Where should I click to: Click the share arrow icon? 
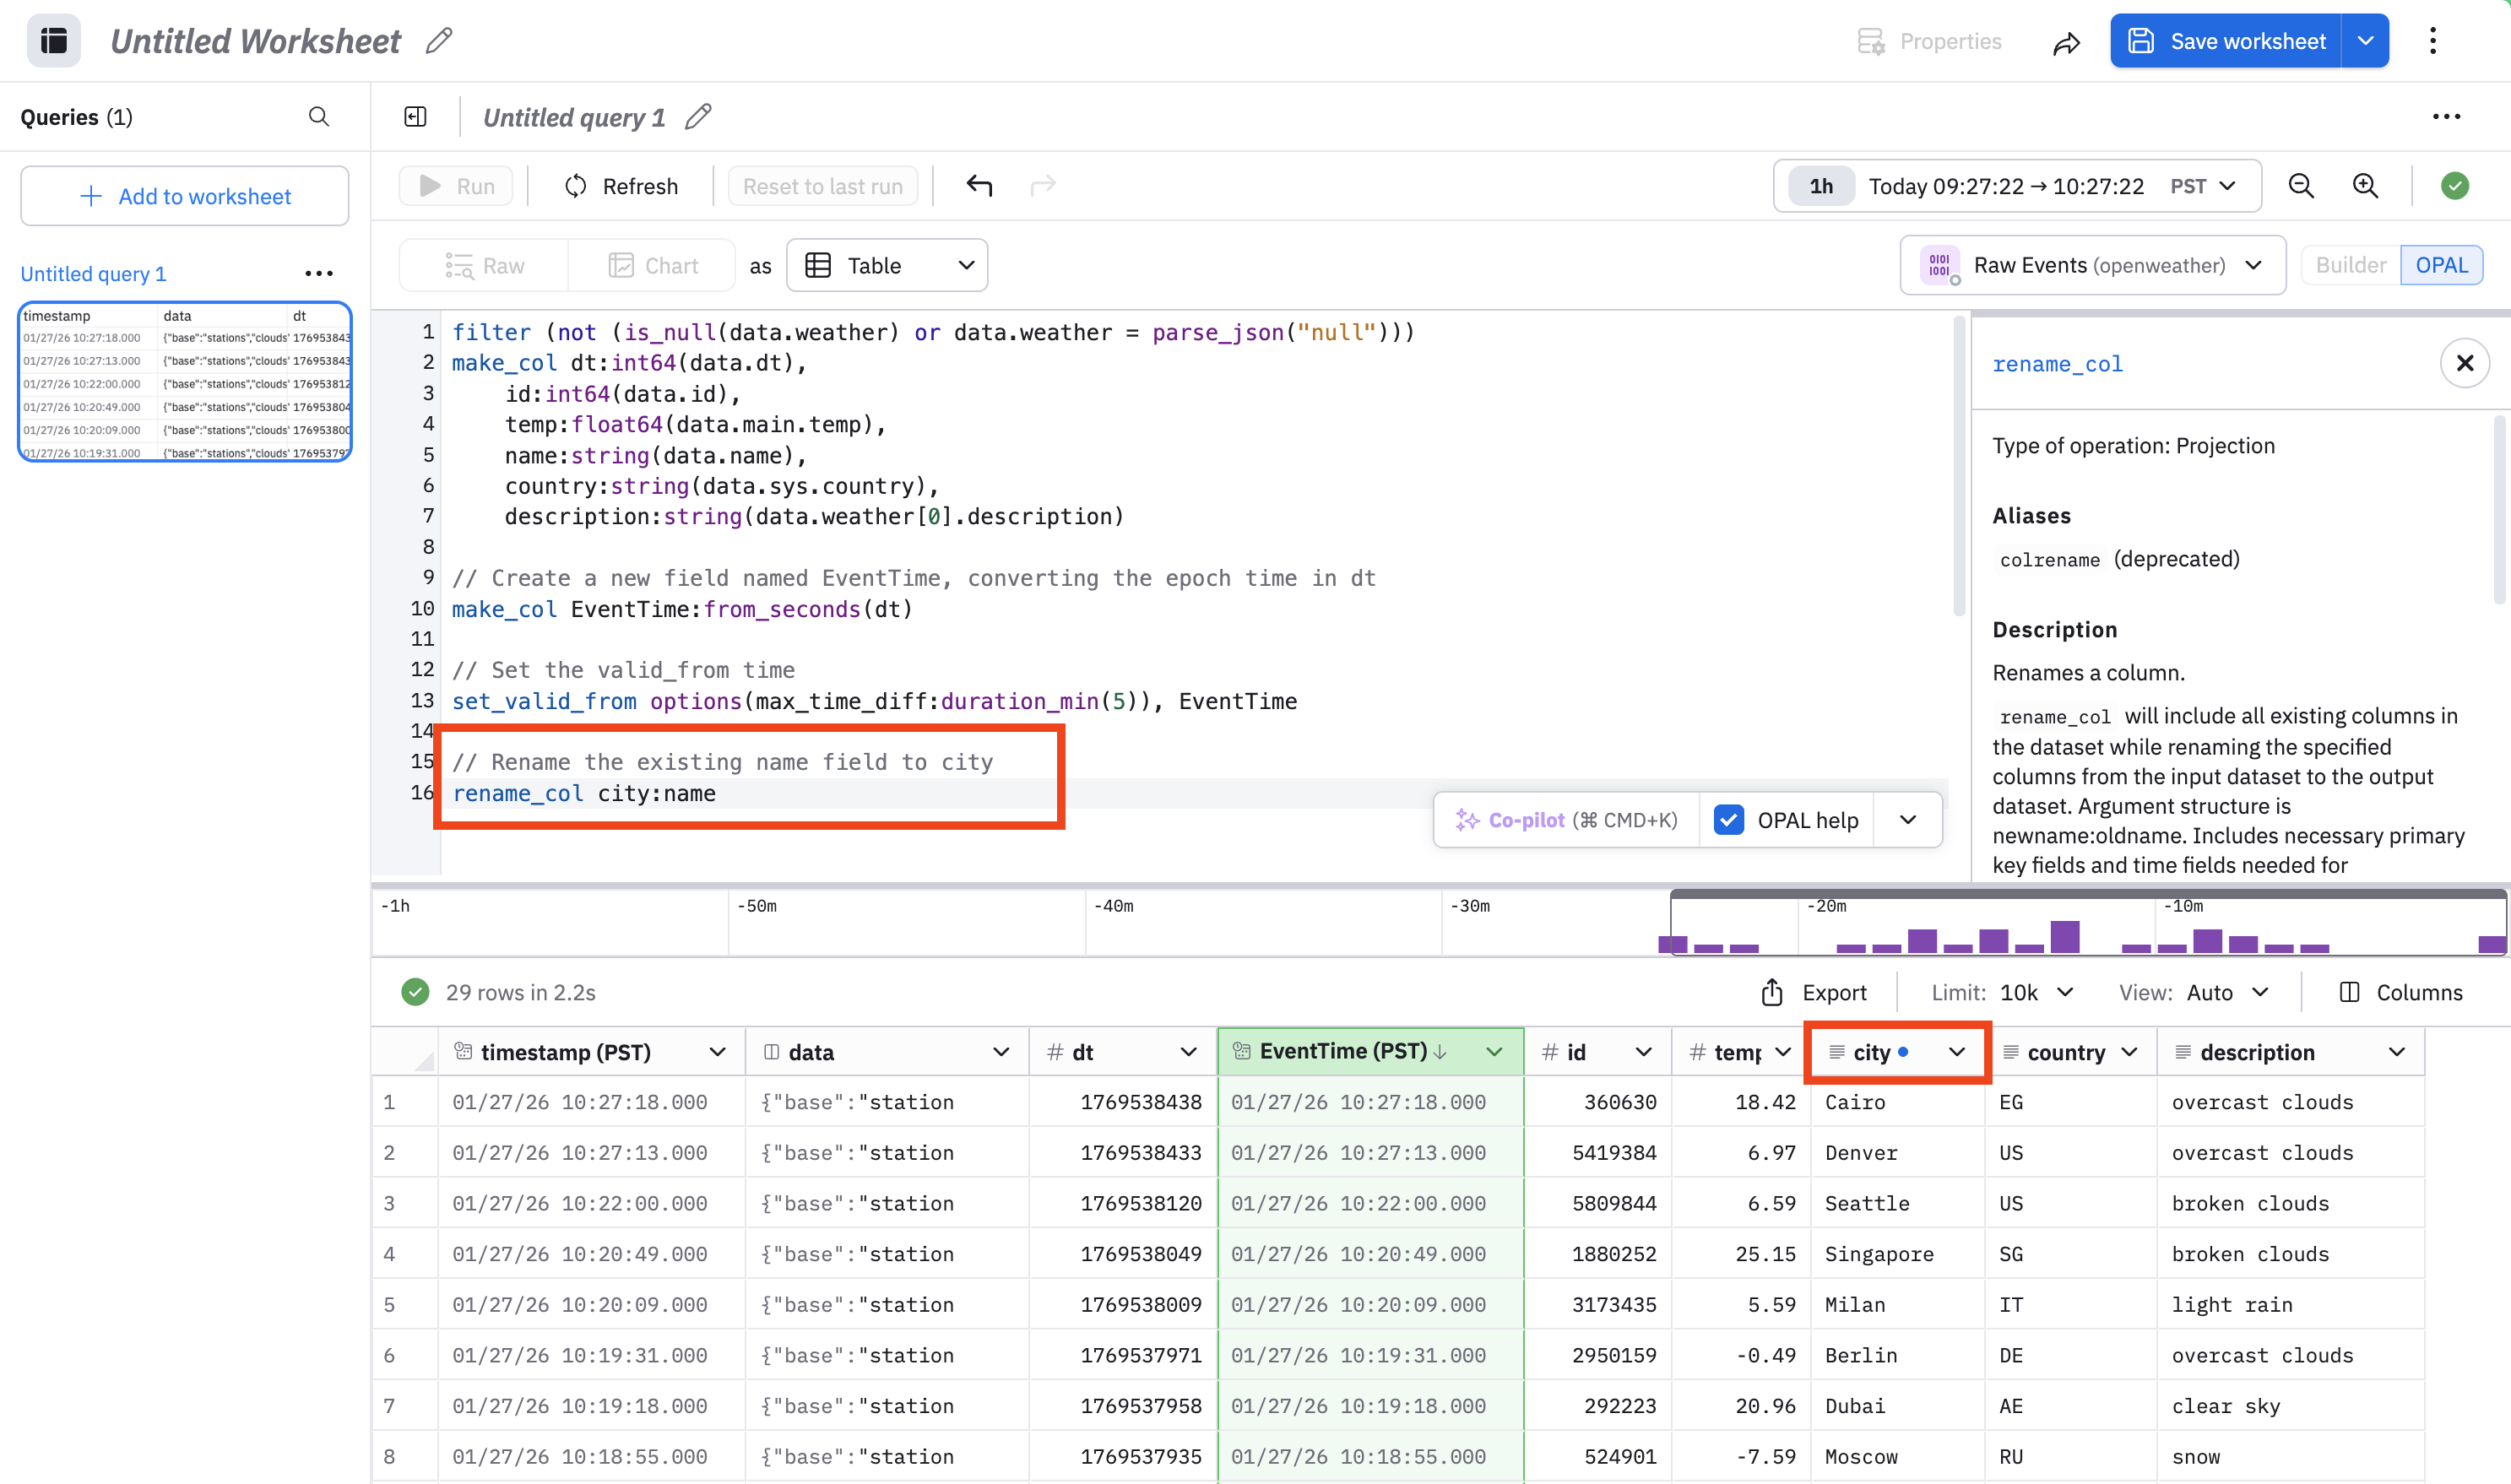pyautogui.click(x=2066, y=42)
